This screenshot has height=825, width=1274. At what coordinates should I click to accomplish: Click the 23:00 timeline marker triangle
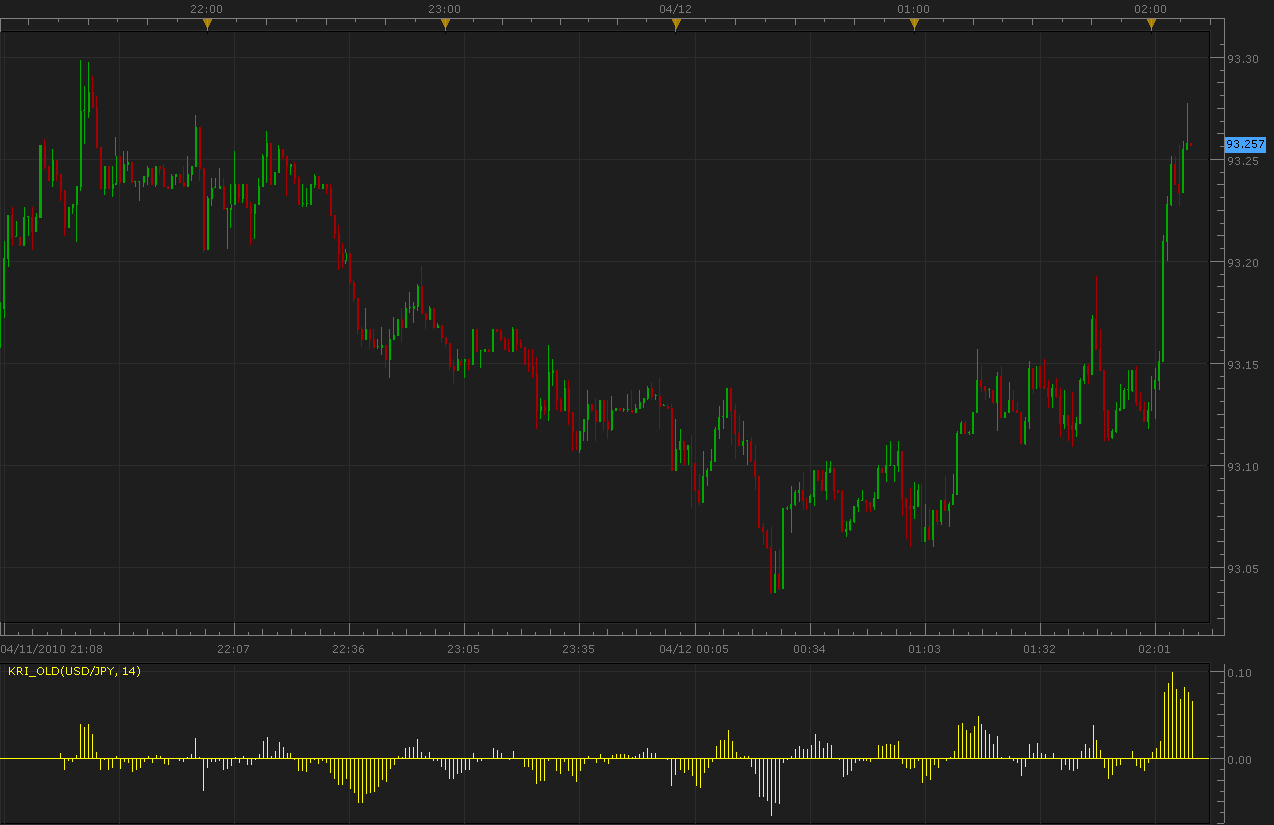point(445,24)
